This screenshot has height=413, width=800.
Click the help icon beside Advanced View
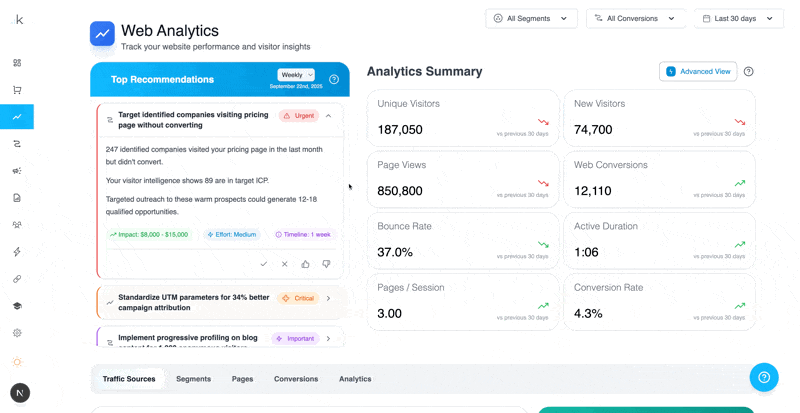point(748,72)
